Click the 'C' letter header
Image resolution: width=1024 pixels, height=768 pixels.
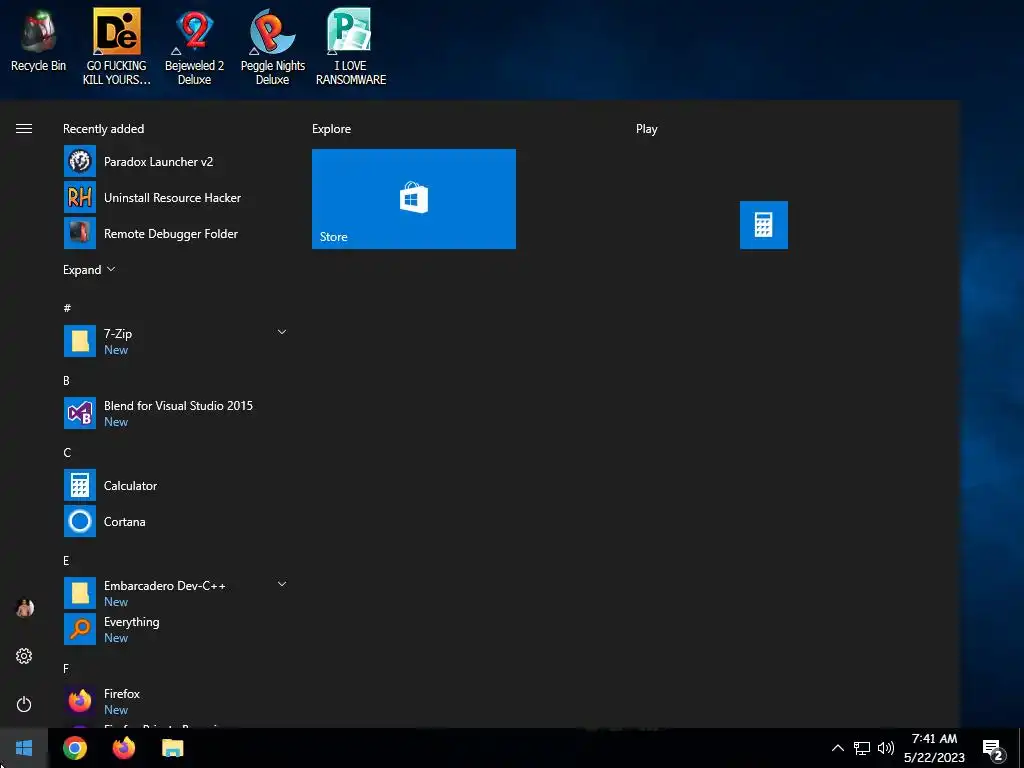click(67, 452)
